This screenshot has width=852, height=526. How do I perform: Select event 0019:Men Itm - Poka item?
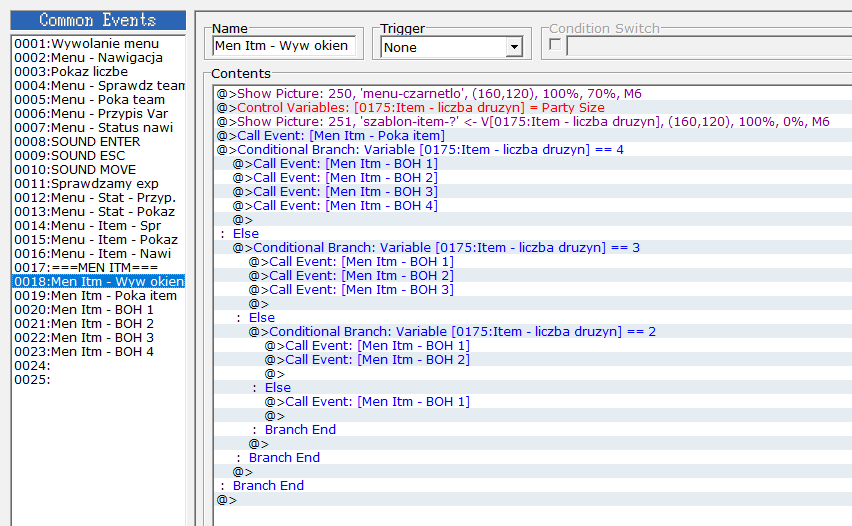click(98, 296)
